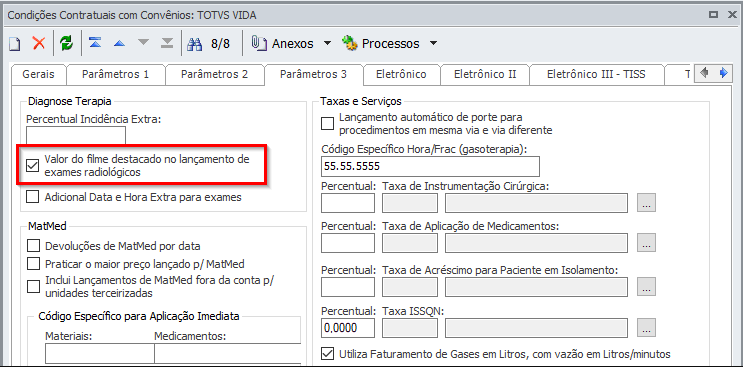Screen dimensions: 743x367
Task: Uncheck Utiliza Faturamento de Gases em Litros
Action: pos(327,354)
